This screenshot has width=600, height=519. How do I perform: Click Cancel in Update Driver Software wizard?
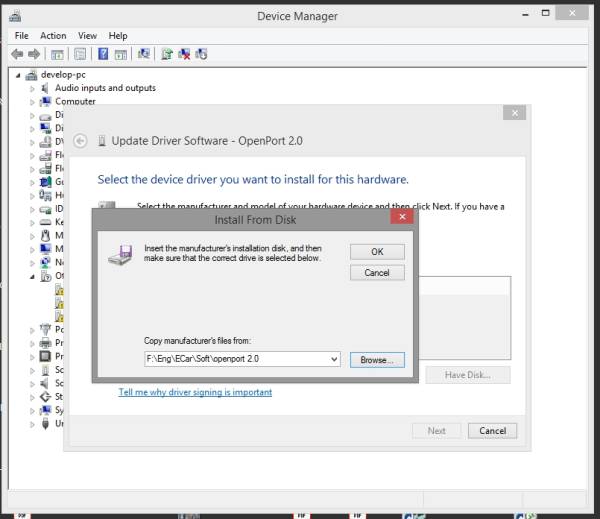(492, 431)
